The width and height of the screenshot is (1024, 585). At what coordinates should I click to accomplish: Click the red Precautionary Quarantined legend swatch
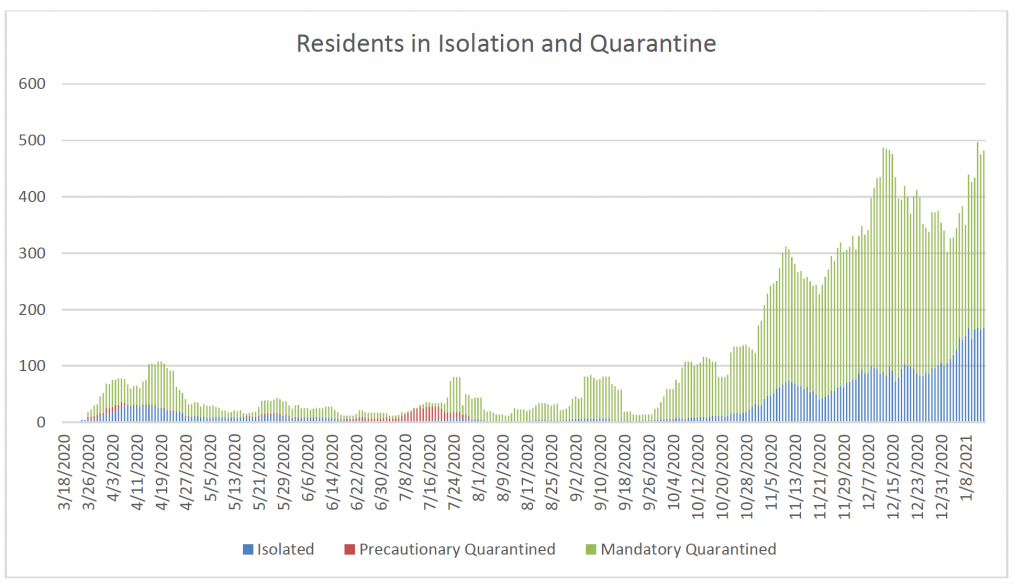point(348,549)
